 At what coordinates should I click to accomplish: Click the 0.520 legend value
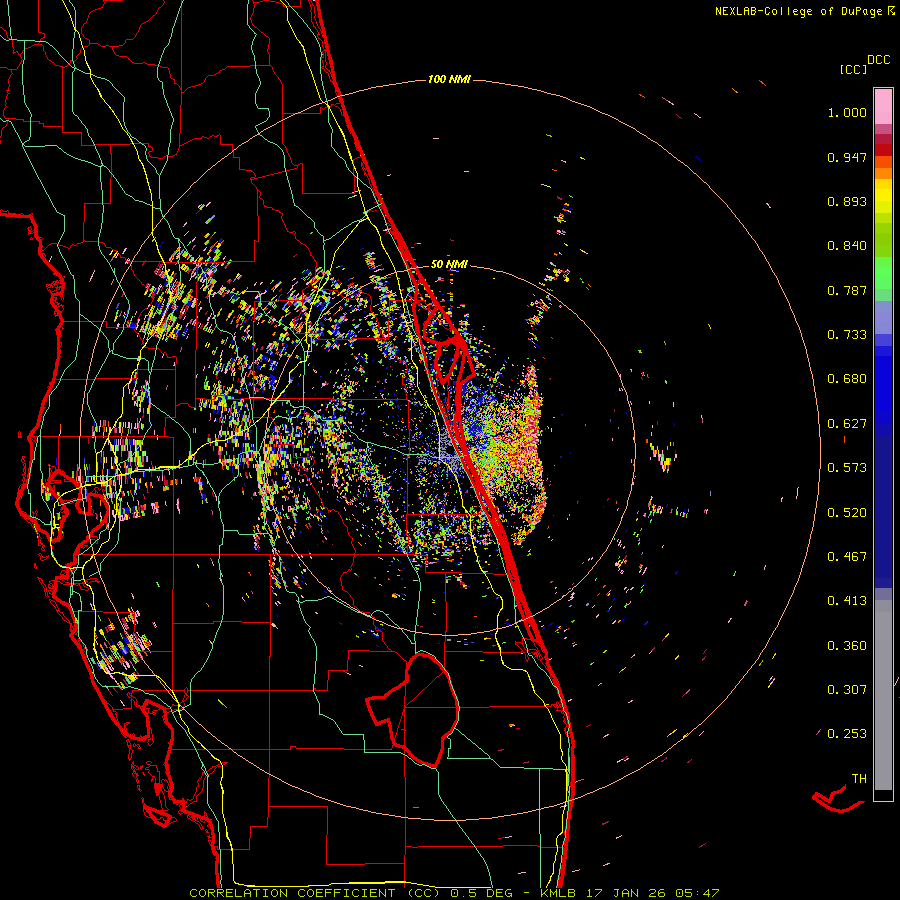[x=847, y=513]
